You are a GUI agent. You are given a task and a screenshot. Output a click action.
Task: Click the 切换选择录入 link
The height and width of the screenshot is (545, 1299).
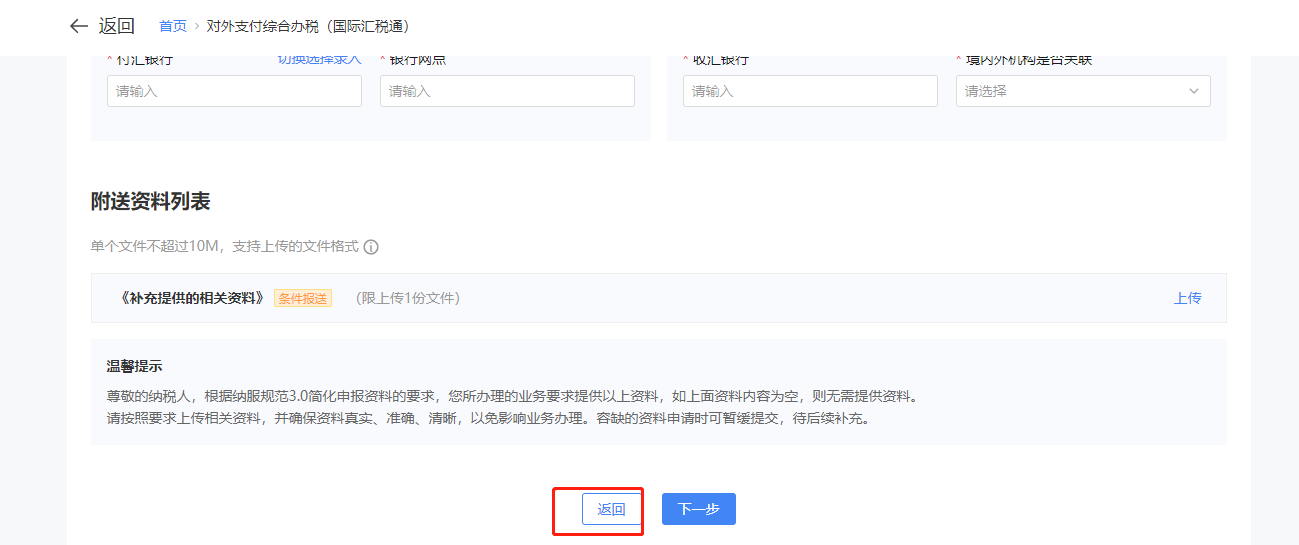pyautogui.click(x=319, y=60)
